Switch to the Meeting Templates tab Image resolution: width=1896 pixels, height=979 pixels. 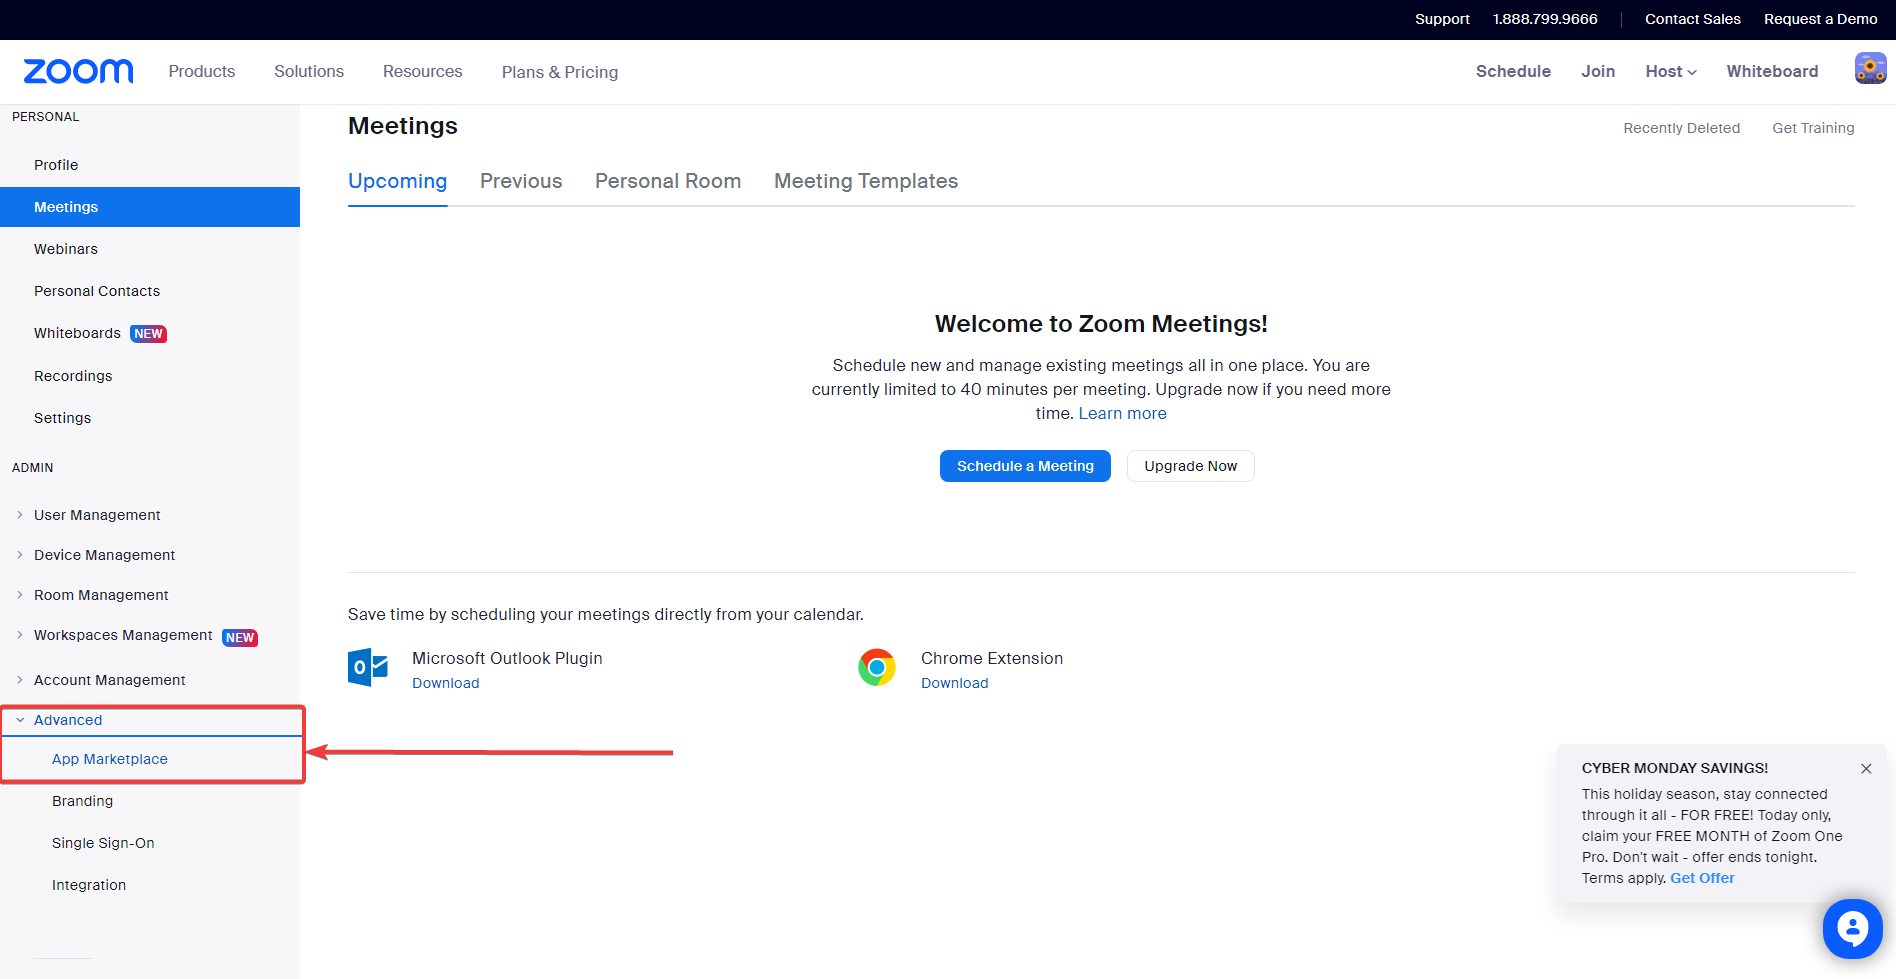[866, 181]
